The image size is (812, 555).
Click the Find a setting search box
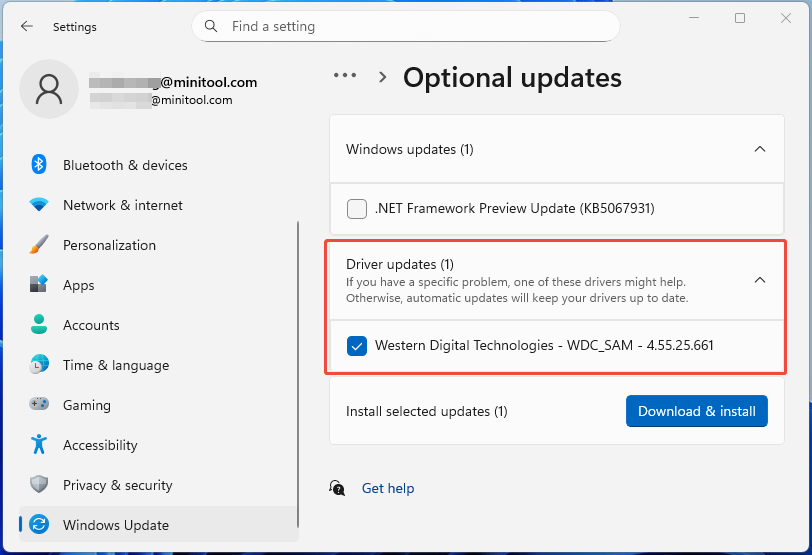pos(405,26)
